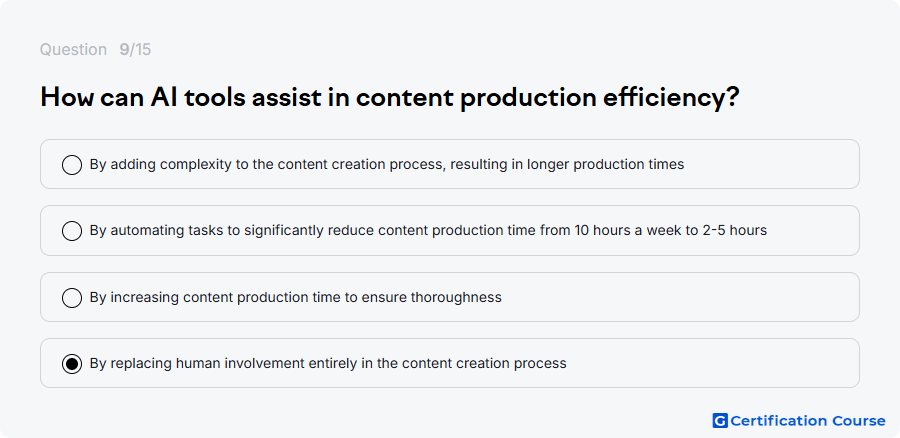Choose the 'automating tasks' radio button
Screen dimensions: 900x438
click(x=72, y=231)
